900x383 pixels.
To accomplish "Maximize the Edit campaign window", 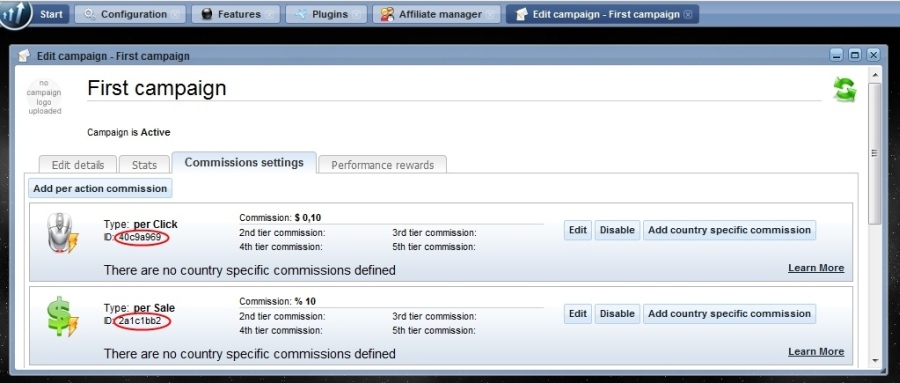I will pyautogui.click(x=855, y=55).
